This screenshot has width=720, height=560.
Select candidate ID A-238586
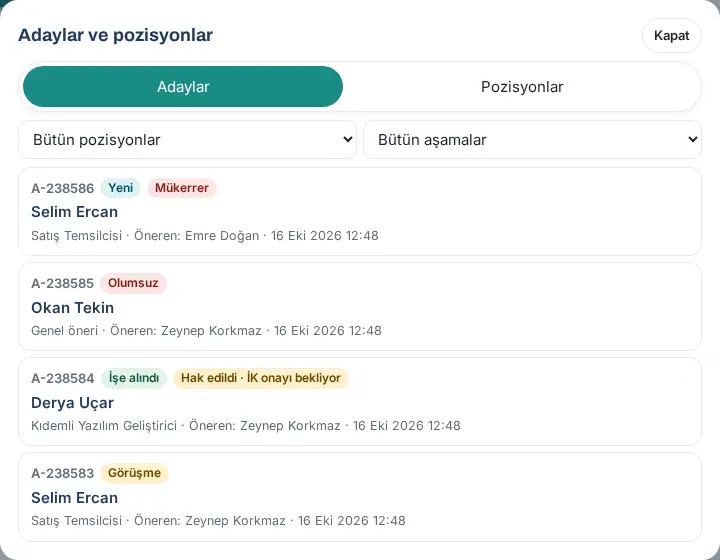[62, 188]
